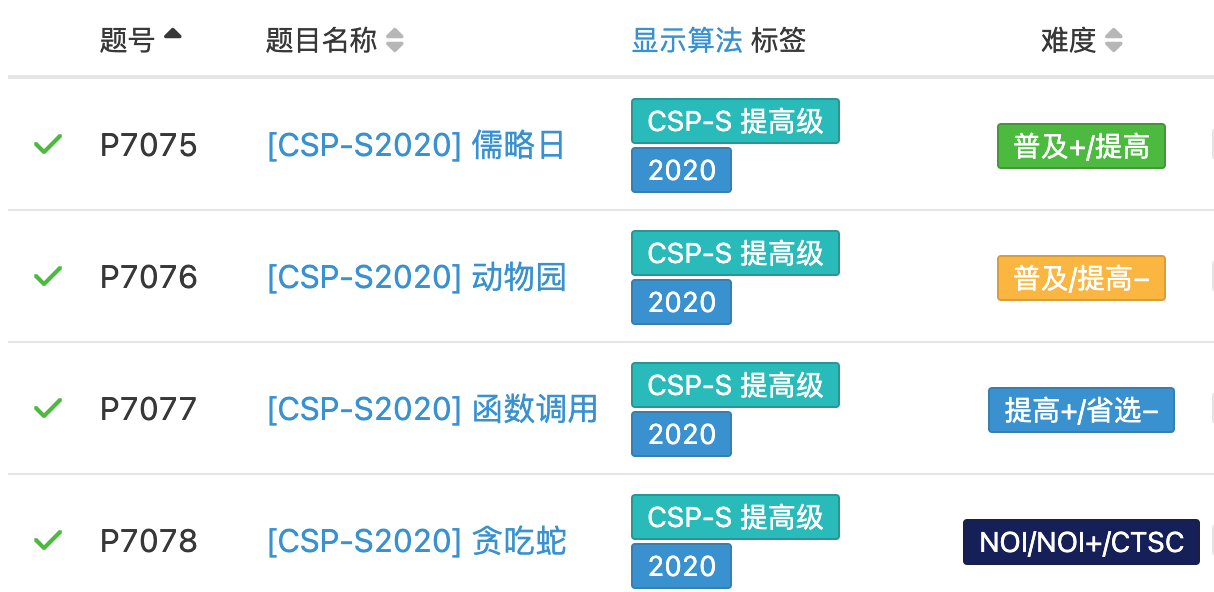The width and height of the screenshot is (1214, 592).
Task: Click the green checkmark beside P7076
Action: coord(48,277)
